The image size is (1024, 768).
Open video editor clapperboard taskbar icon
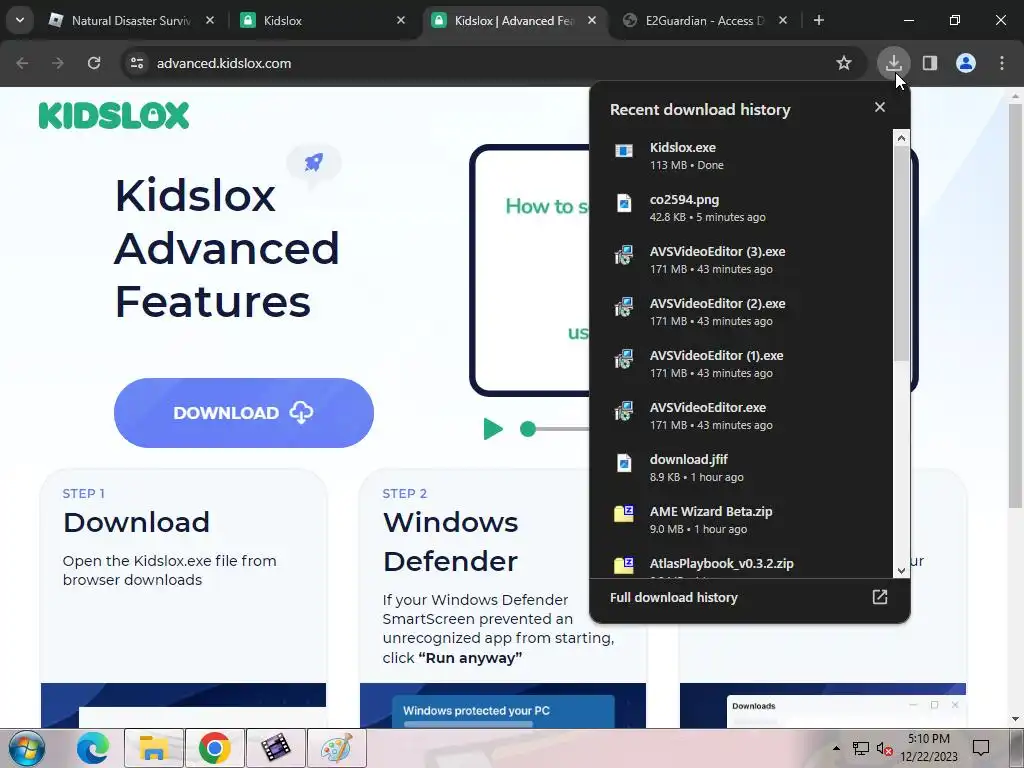[276, 748]
